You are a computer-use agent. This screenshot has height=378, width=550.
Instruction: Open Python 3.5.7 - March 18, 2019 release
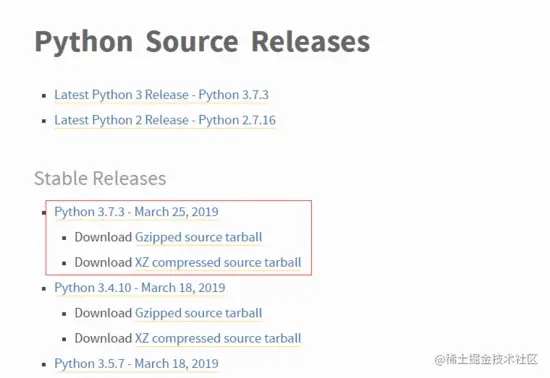click(x=136, y=364)
